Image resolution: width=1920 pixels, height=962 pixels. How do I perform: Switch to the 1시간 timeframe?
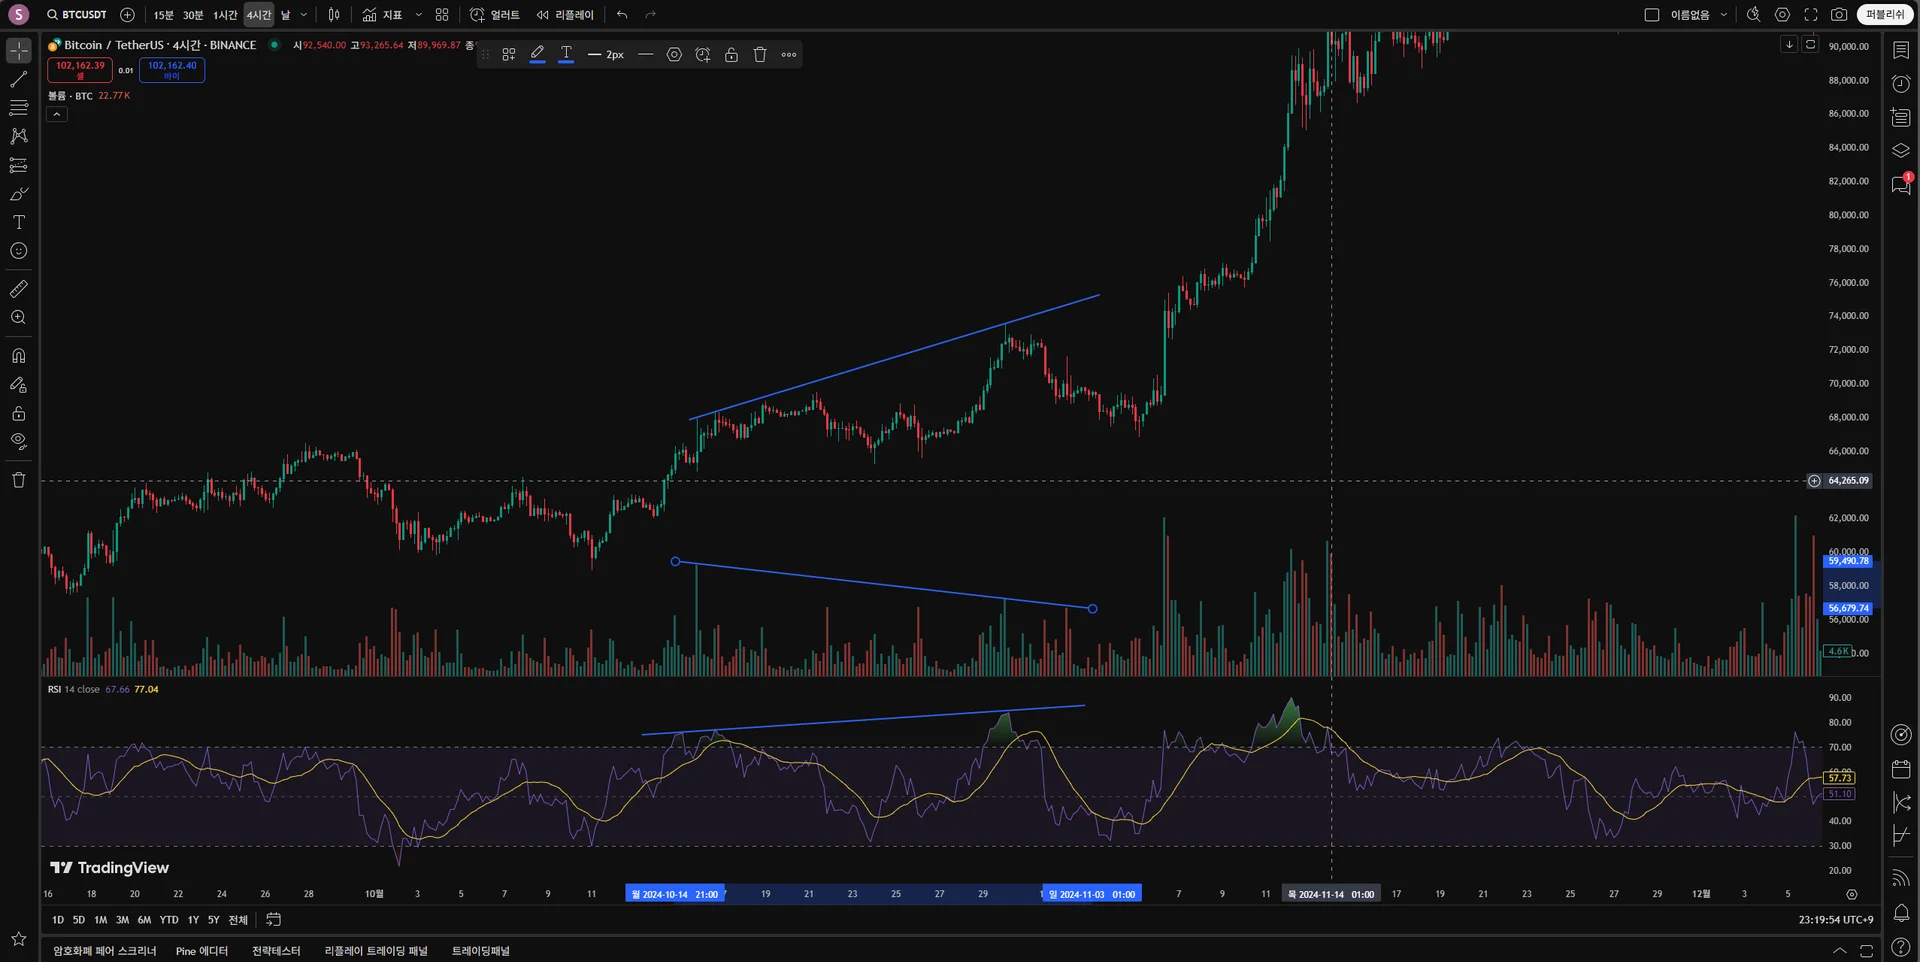point(225,15)
